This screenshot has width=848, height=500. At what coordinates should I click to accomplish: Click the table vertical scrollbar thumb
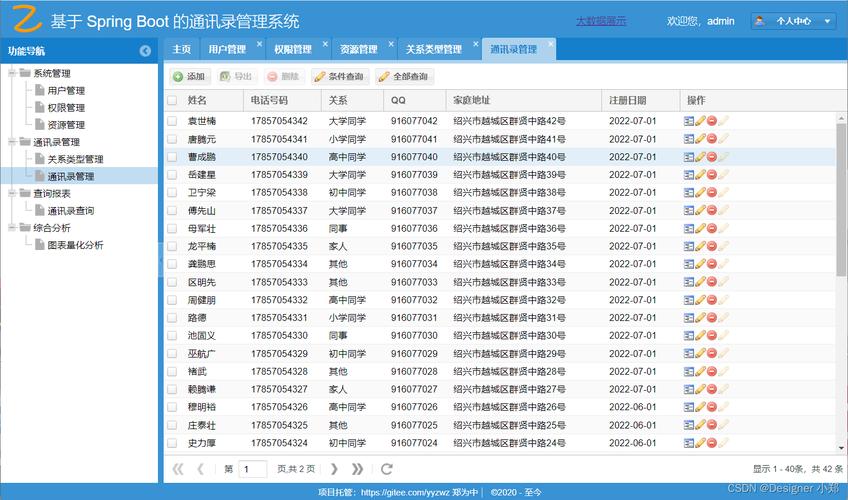coord(841,200)
